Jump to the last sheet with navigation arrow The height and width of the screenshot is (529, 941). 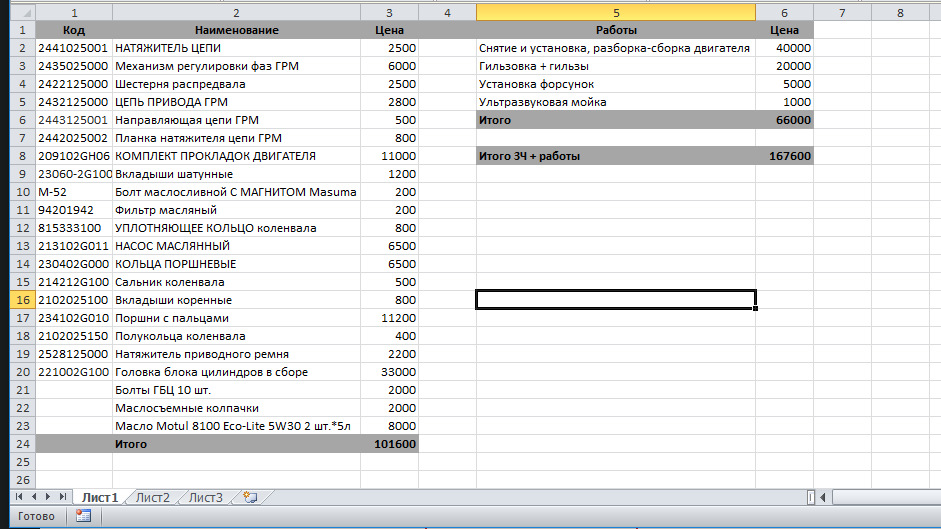pyautogui.click(x=62, y=497)
